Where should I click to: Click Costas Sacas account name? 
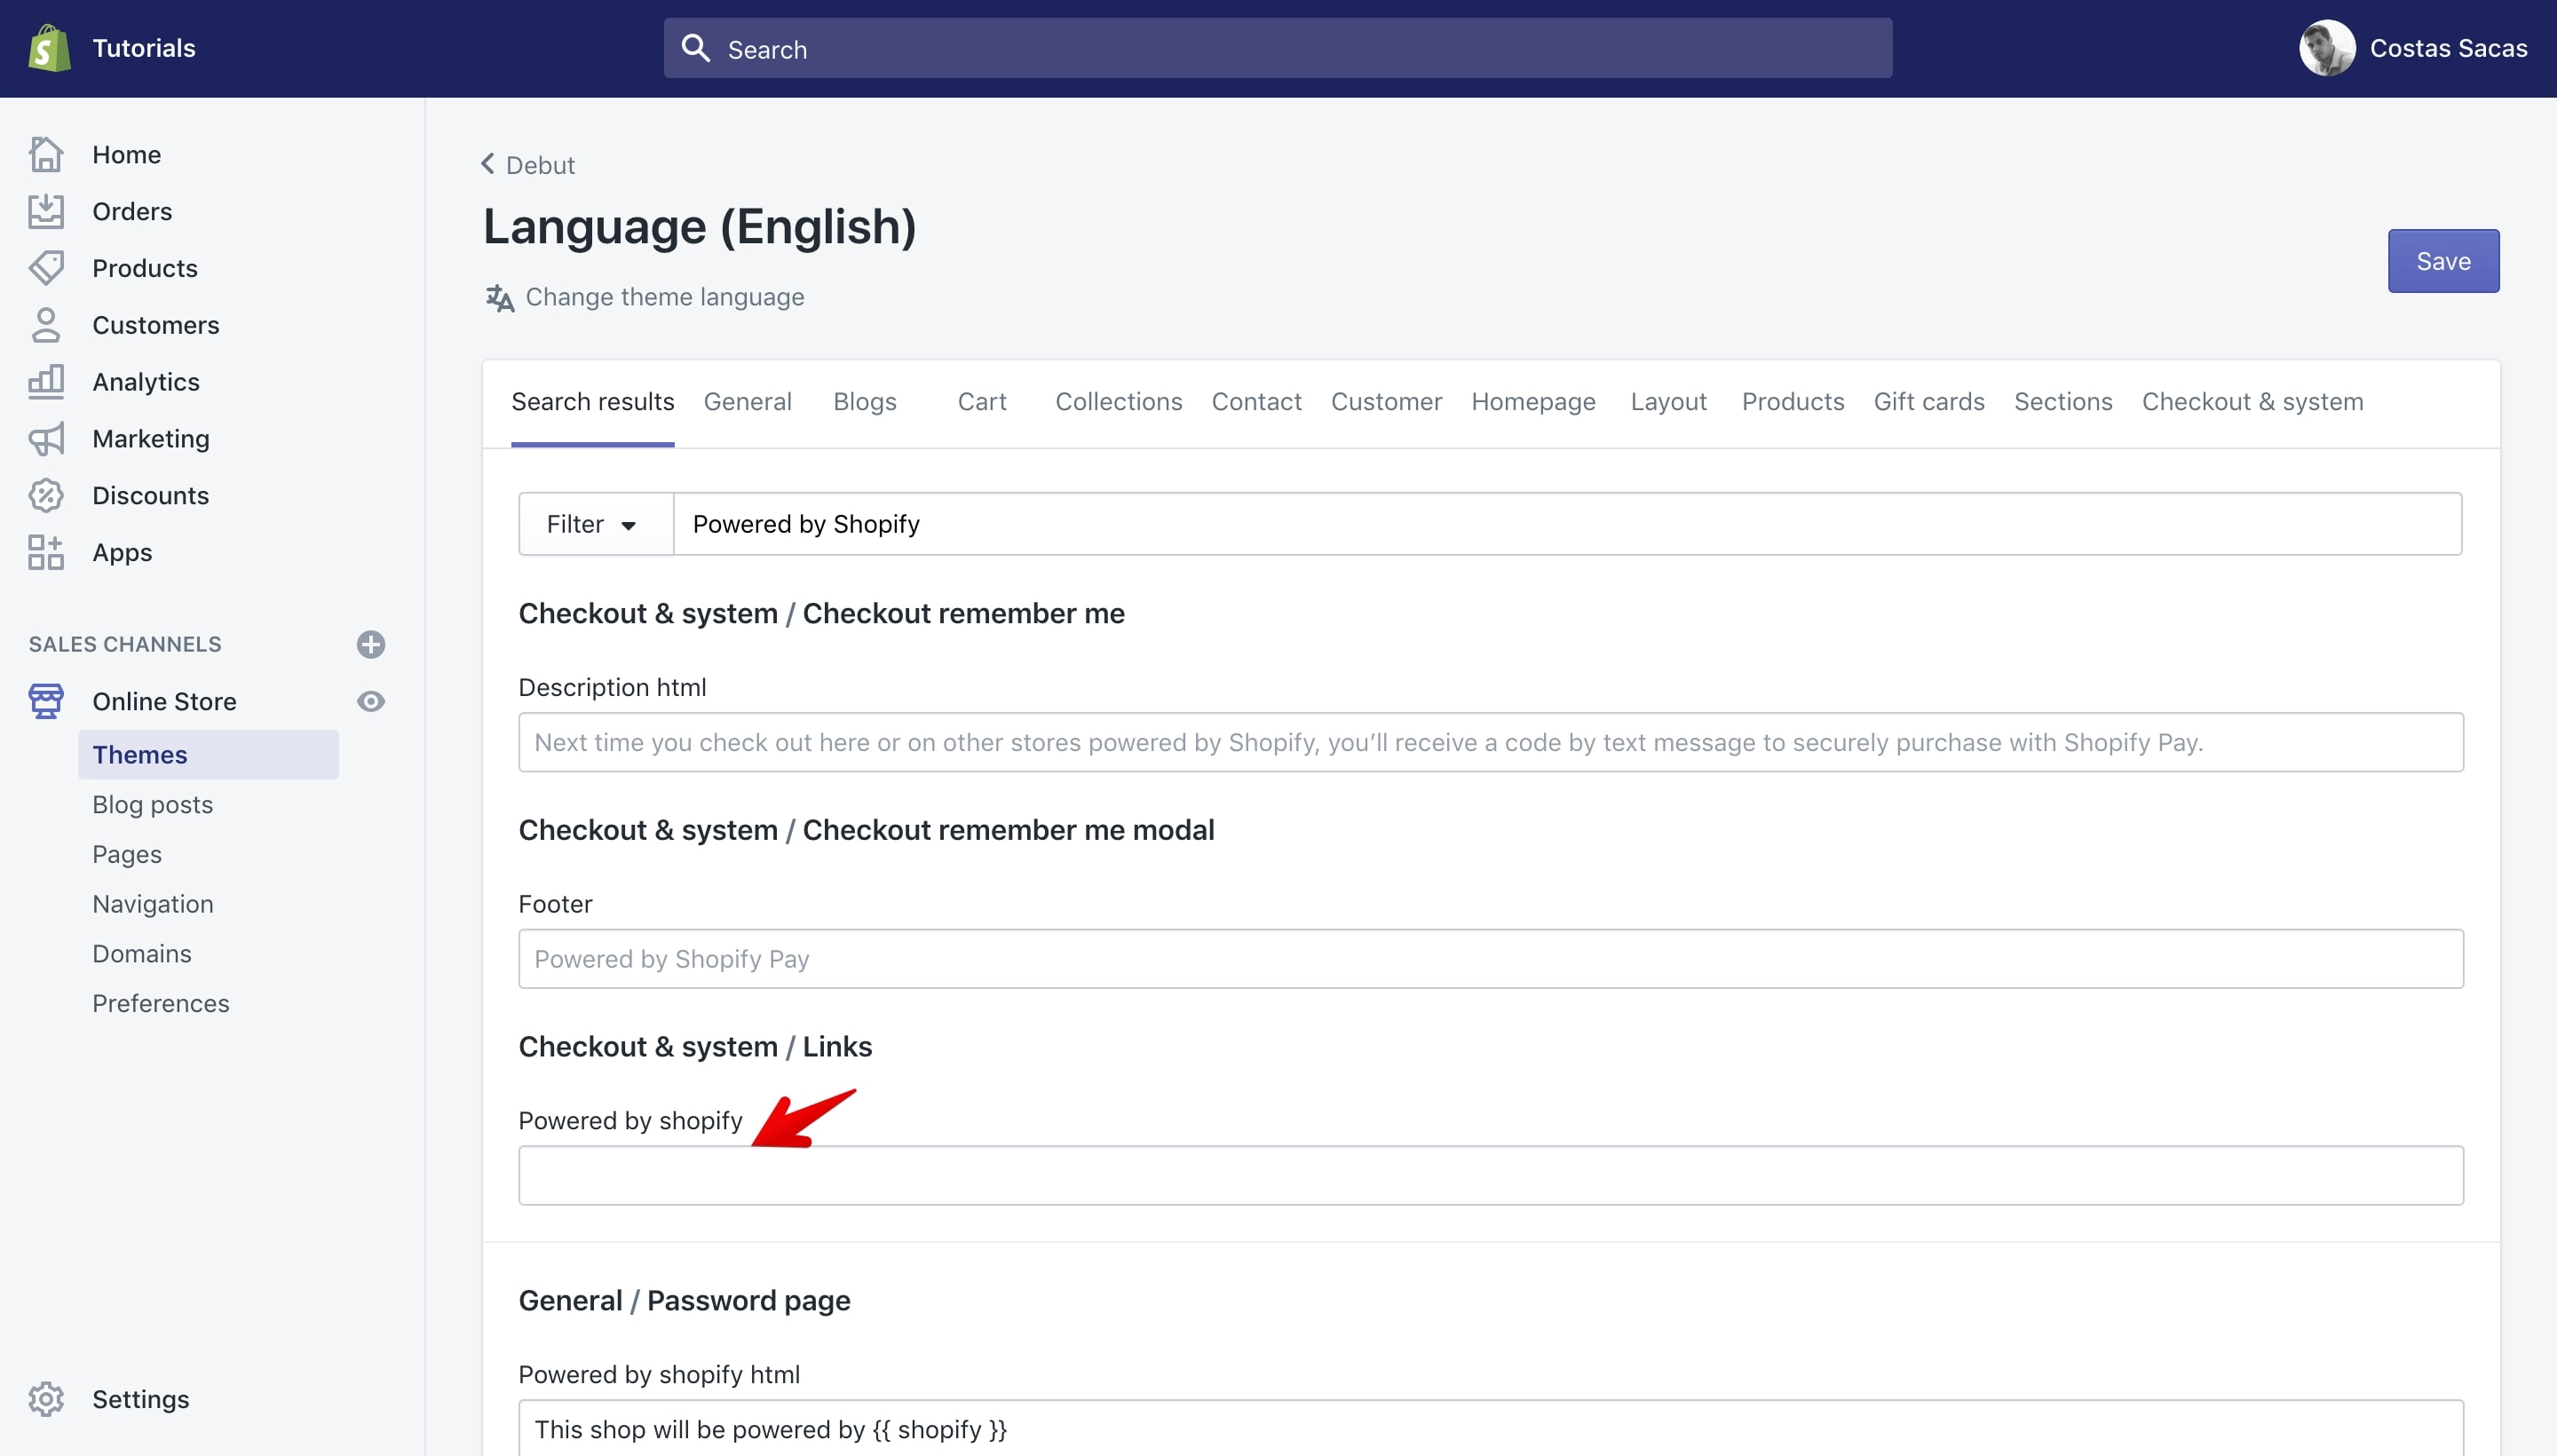(2448, 48)
